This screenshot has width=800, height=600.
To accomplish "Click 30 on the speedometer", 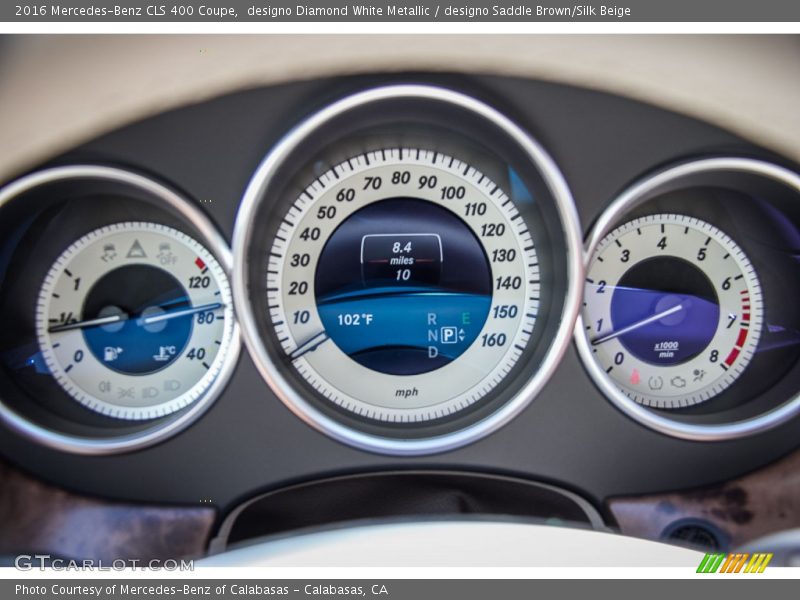I will [x=300, y=260].
